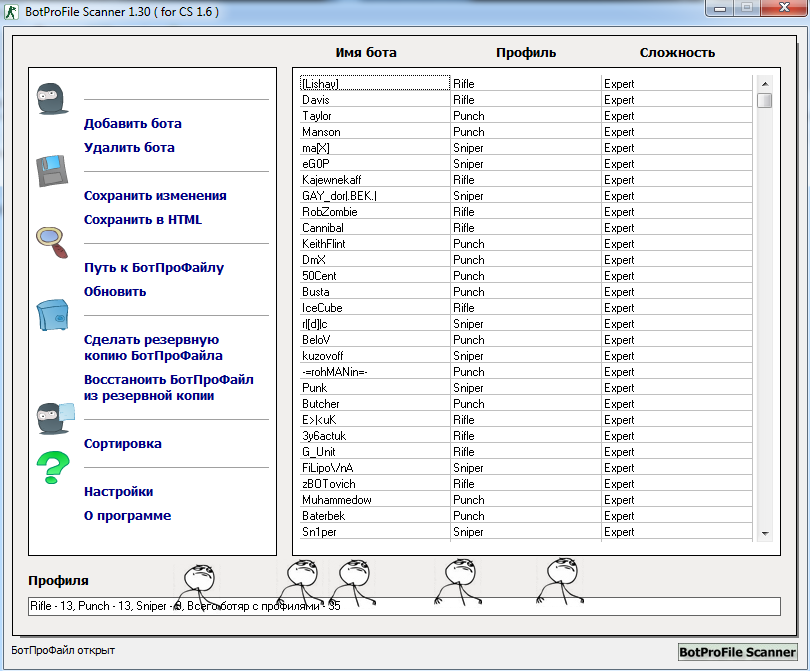Click the app icon in the title bar

(x=13, y=12)
